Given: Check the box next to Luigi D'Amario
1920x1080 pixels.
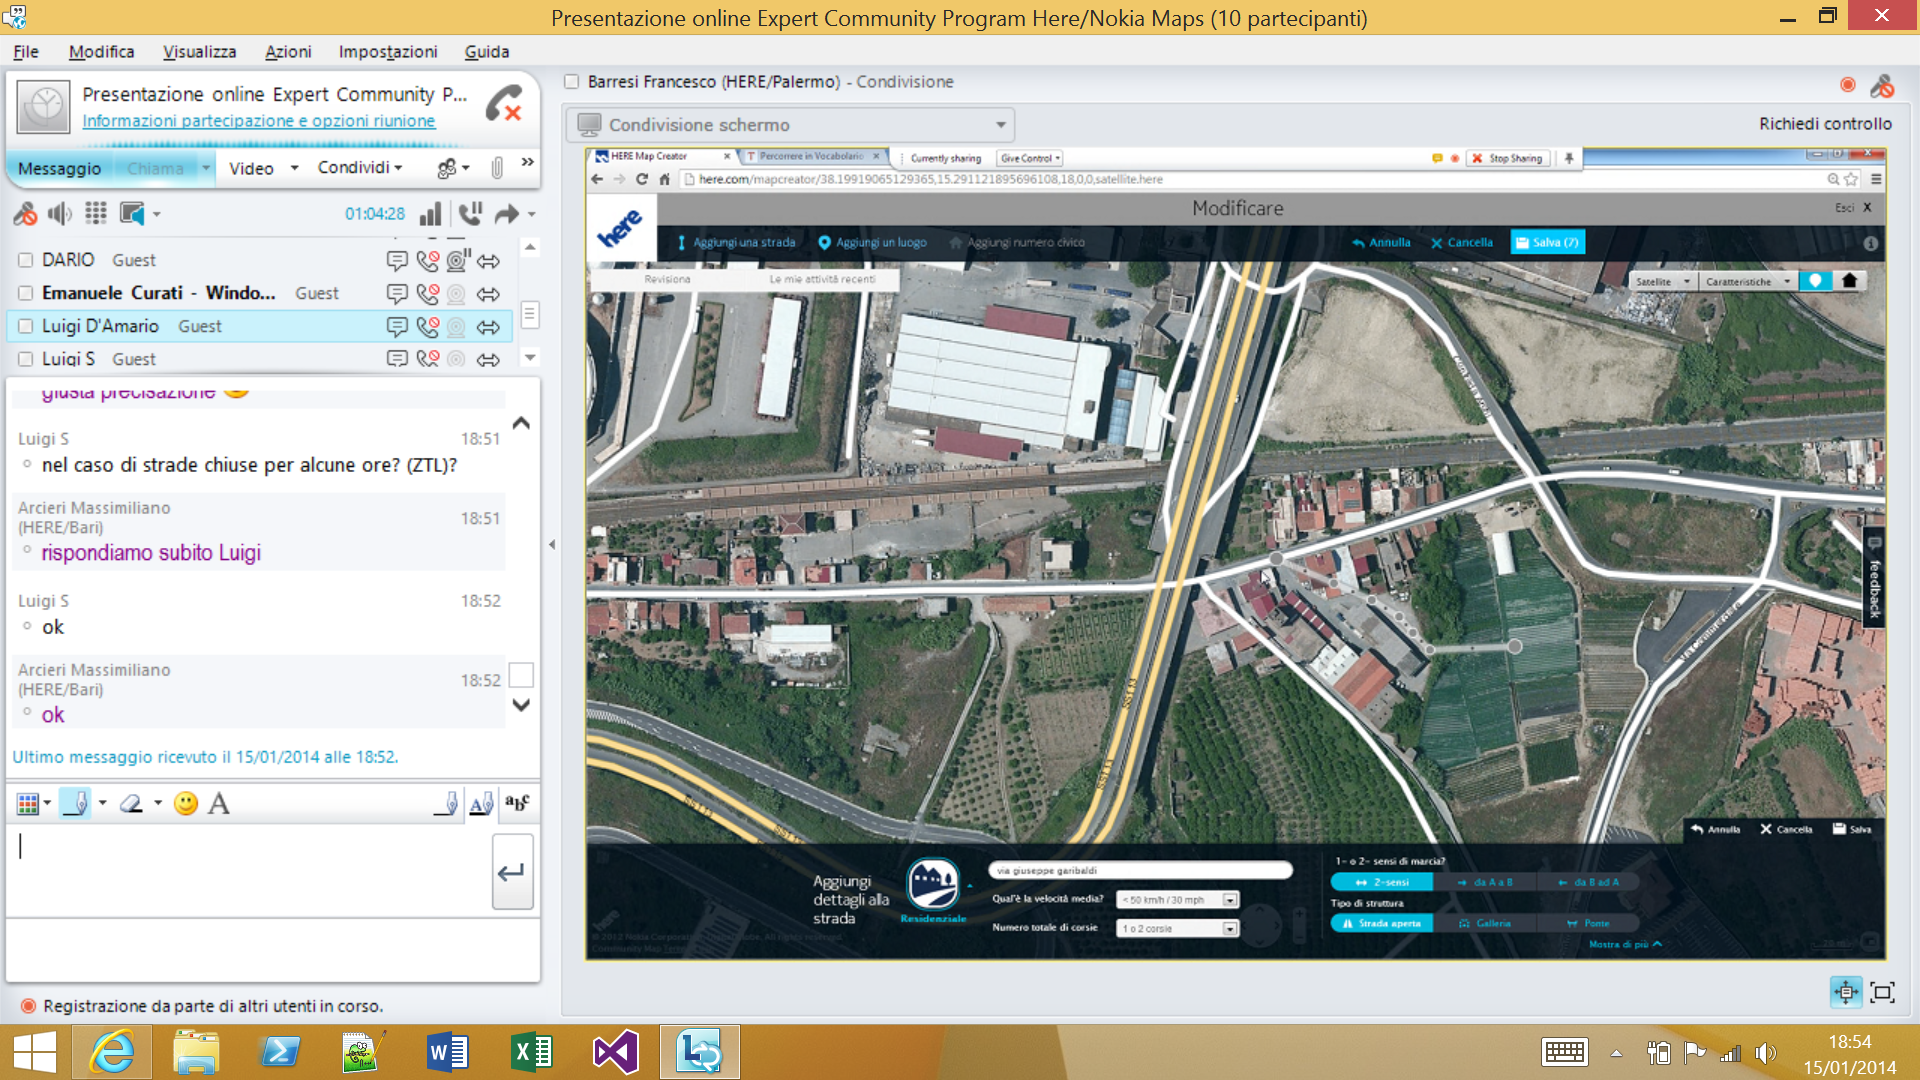Looking at the screenshot, I should pos(26,326).
